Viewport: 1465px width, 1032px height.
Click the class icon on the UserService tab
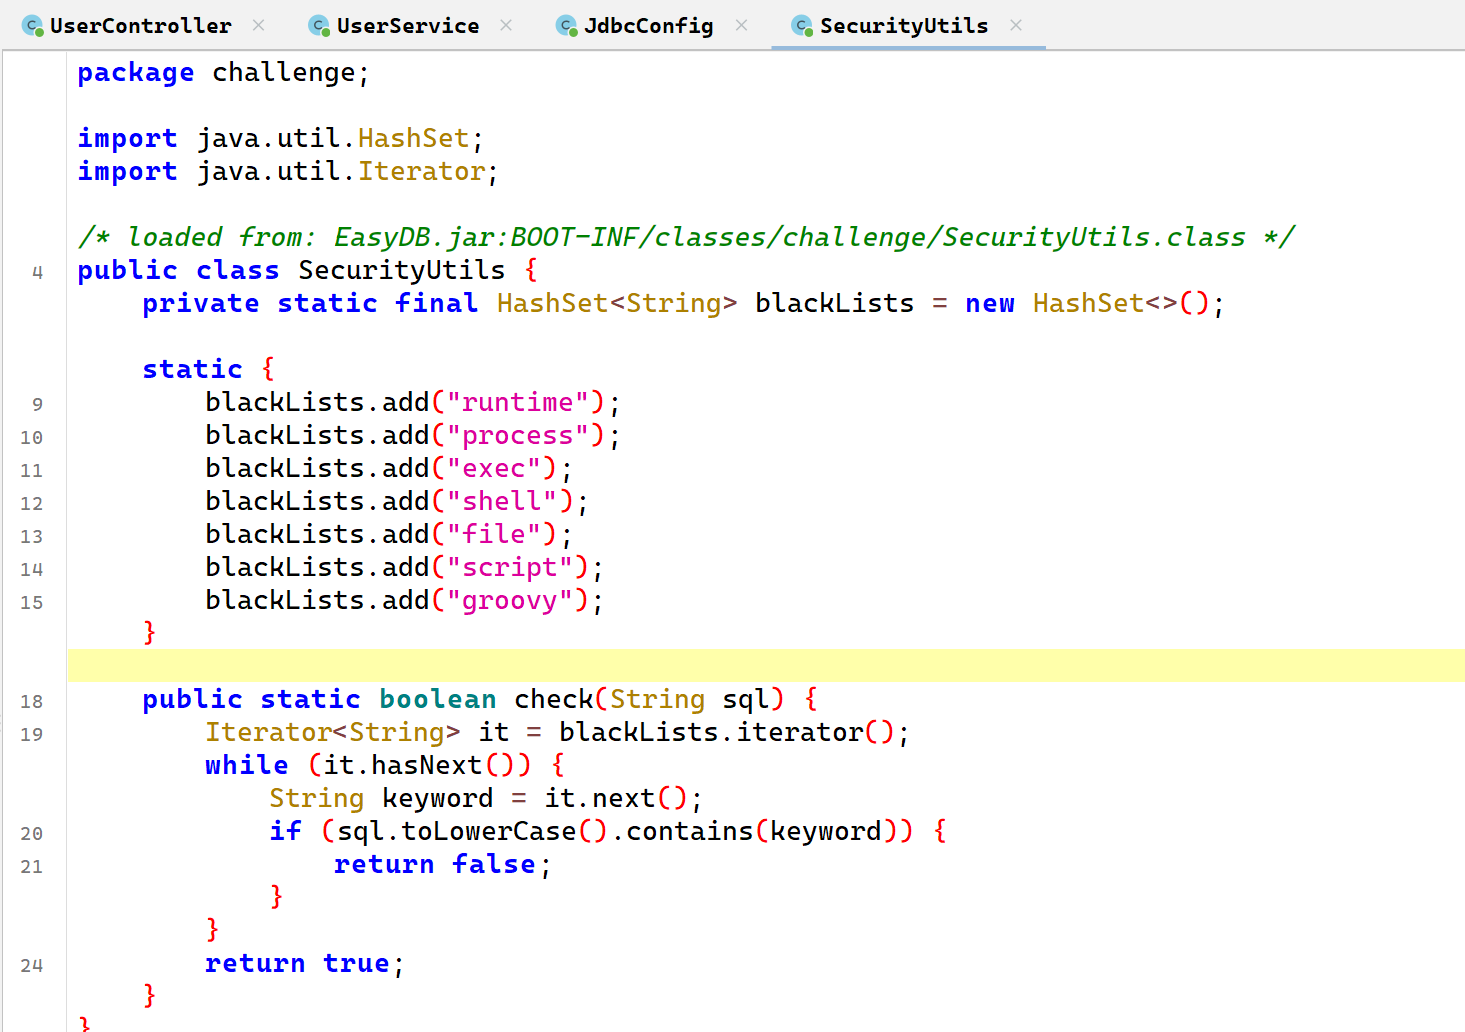tap(319, 26)
